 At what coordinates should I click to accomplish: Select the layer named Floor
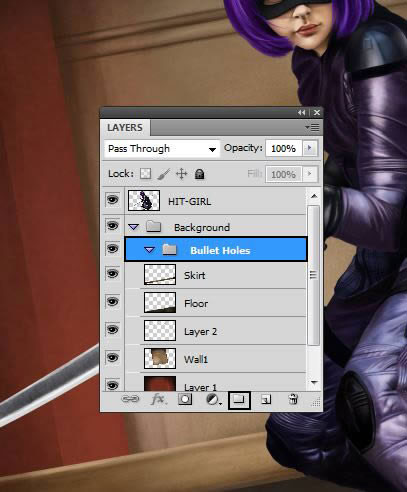click(196, 303)
